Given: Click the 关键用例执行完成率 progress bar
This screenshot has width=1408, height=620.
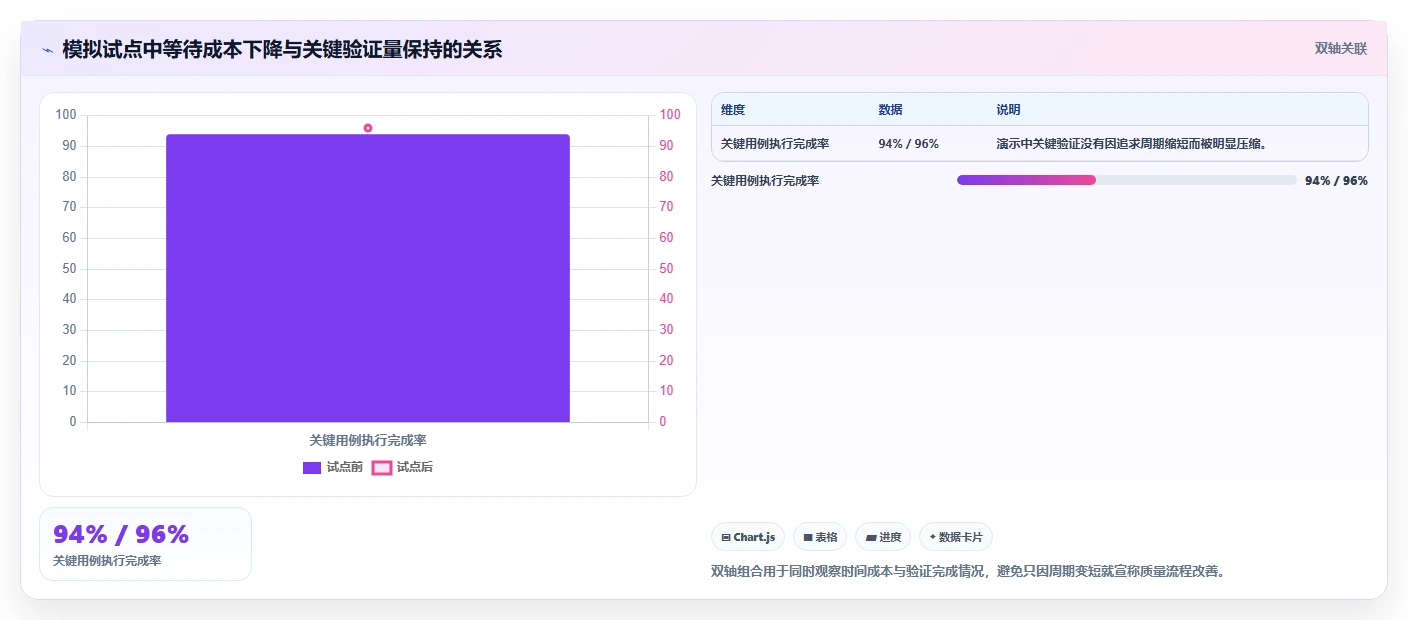Looking at the screenshot, I should coord(1127,180).
